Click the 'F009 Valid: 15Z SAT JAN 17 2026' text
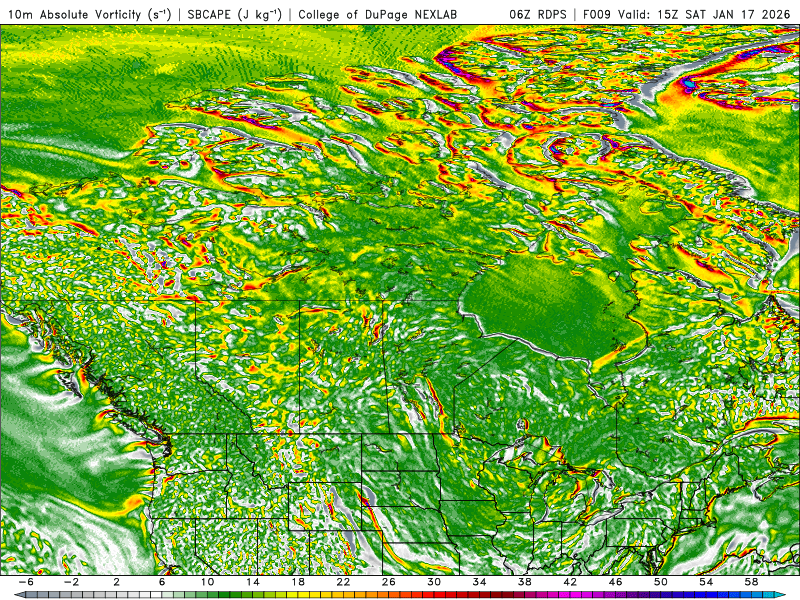 (686, 14)
